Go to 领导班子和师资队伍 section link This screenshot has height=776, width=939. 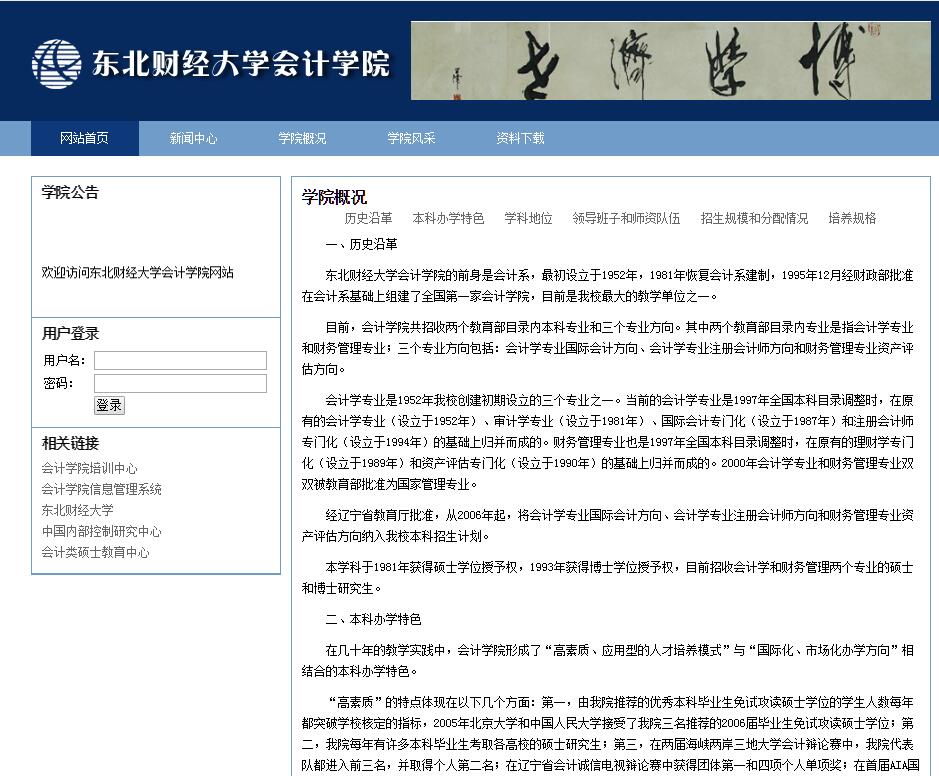point(626,218)
